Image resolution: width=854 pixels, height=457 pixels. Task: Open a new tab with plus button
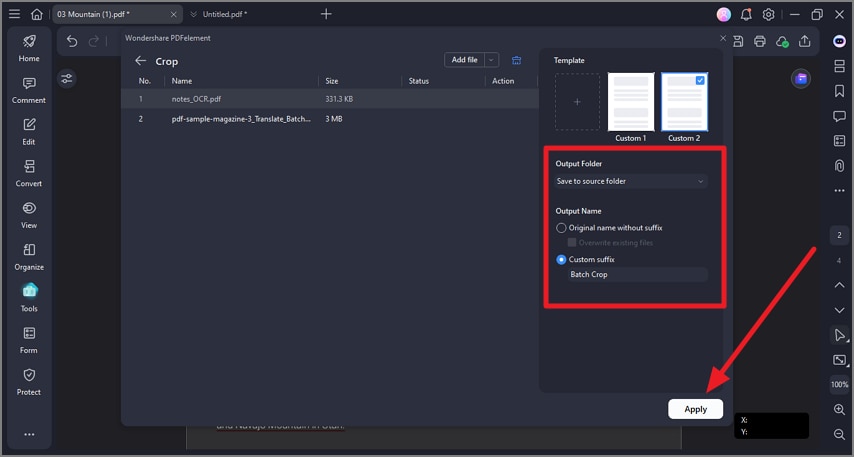[326, 14]
